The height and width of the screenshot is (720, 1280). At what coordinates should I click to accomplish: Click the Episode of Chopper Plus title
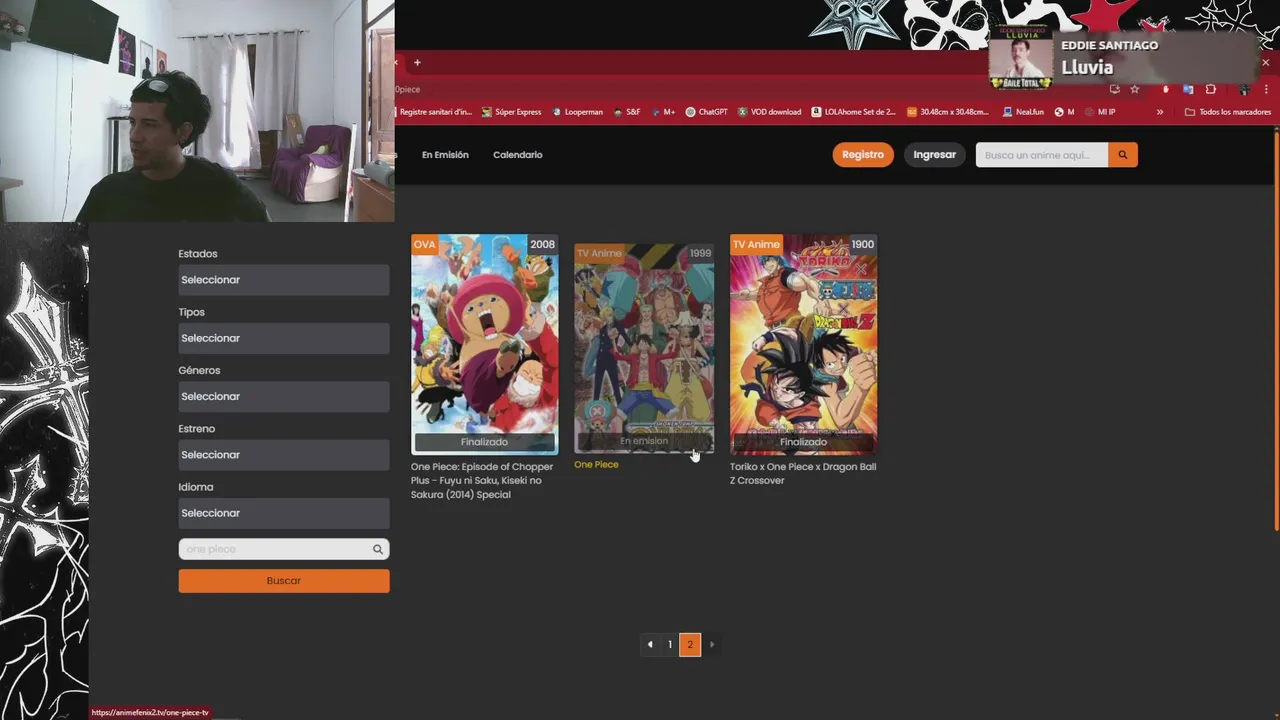(482, 481)
